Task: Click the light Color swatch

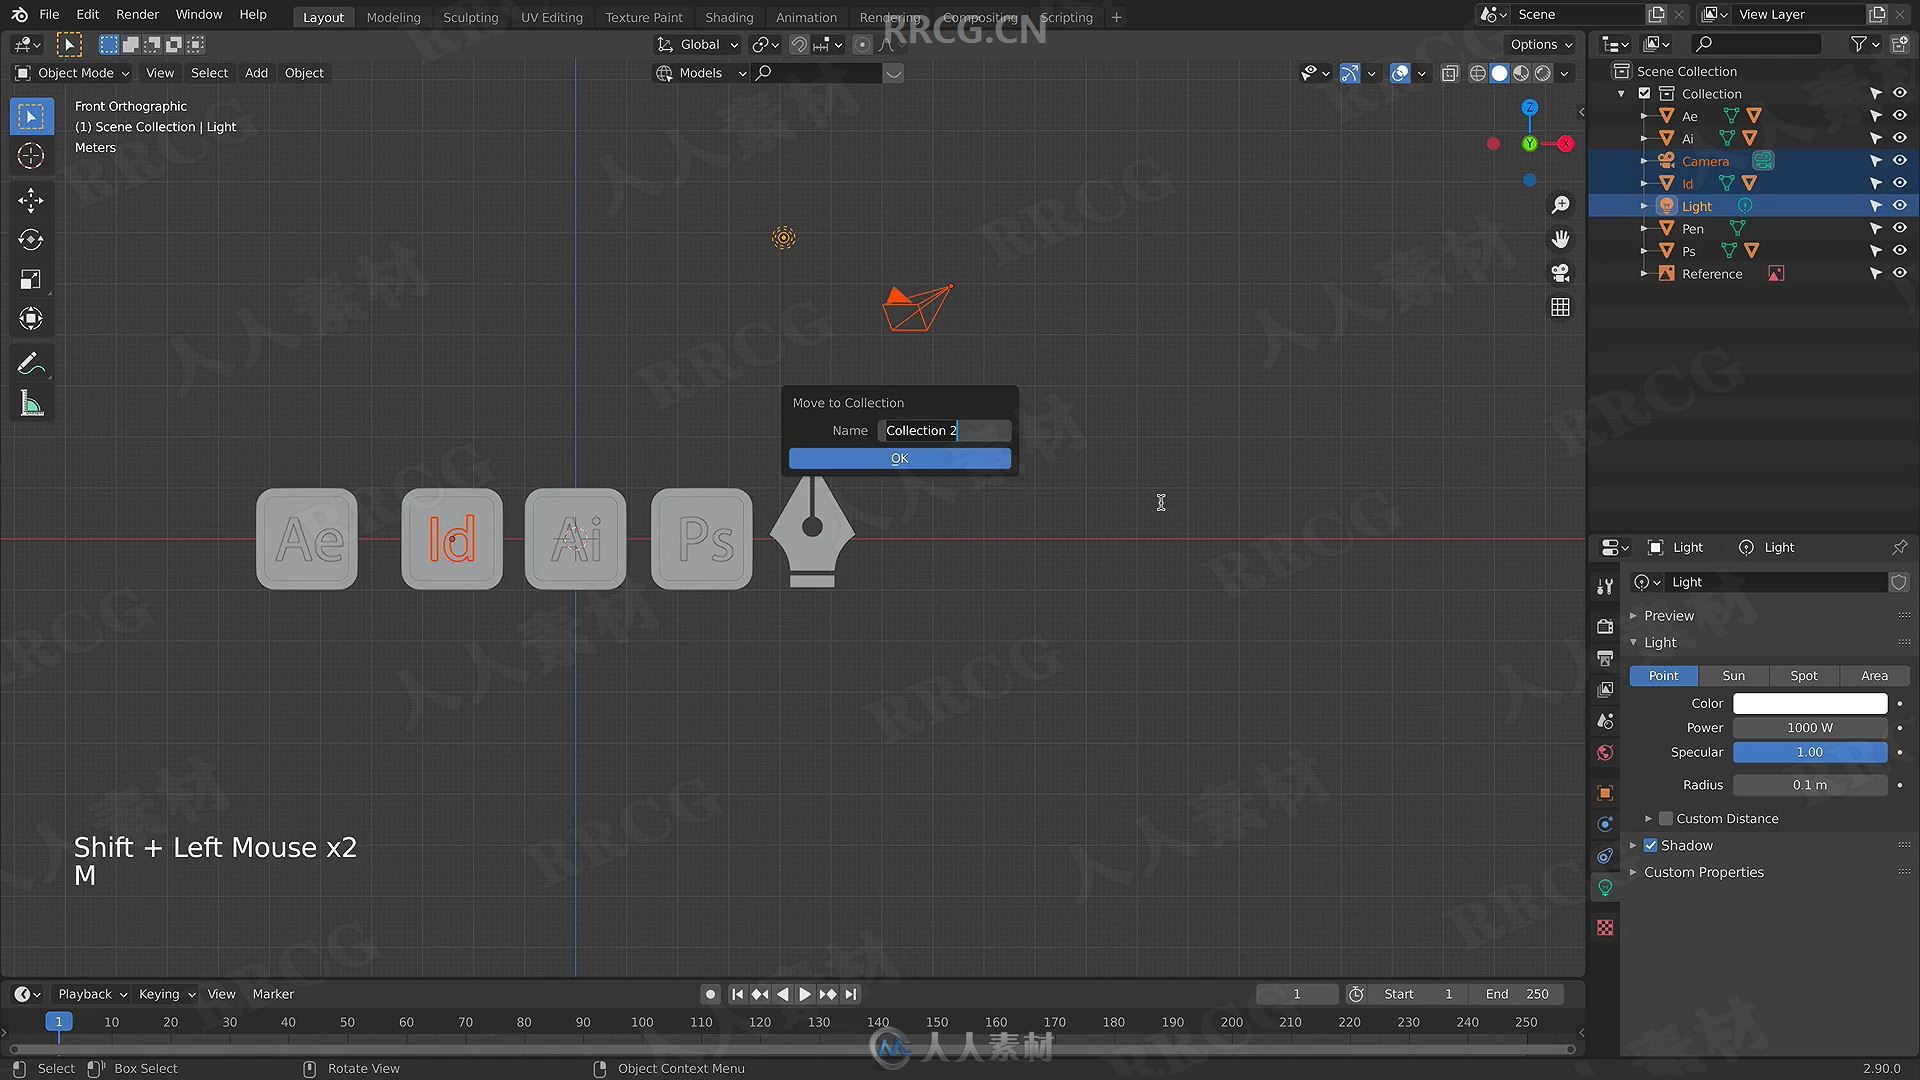Action: tap(1810, 704)
